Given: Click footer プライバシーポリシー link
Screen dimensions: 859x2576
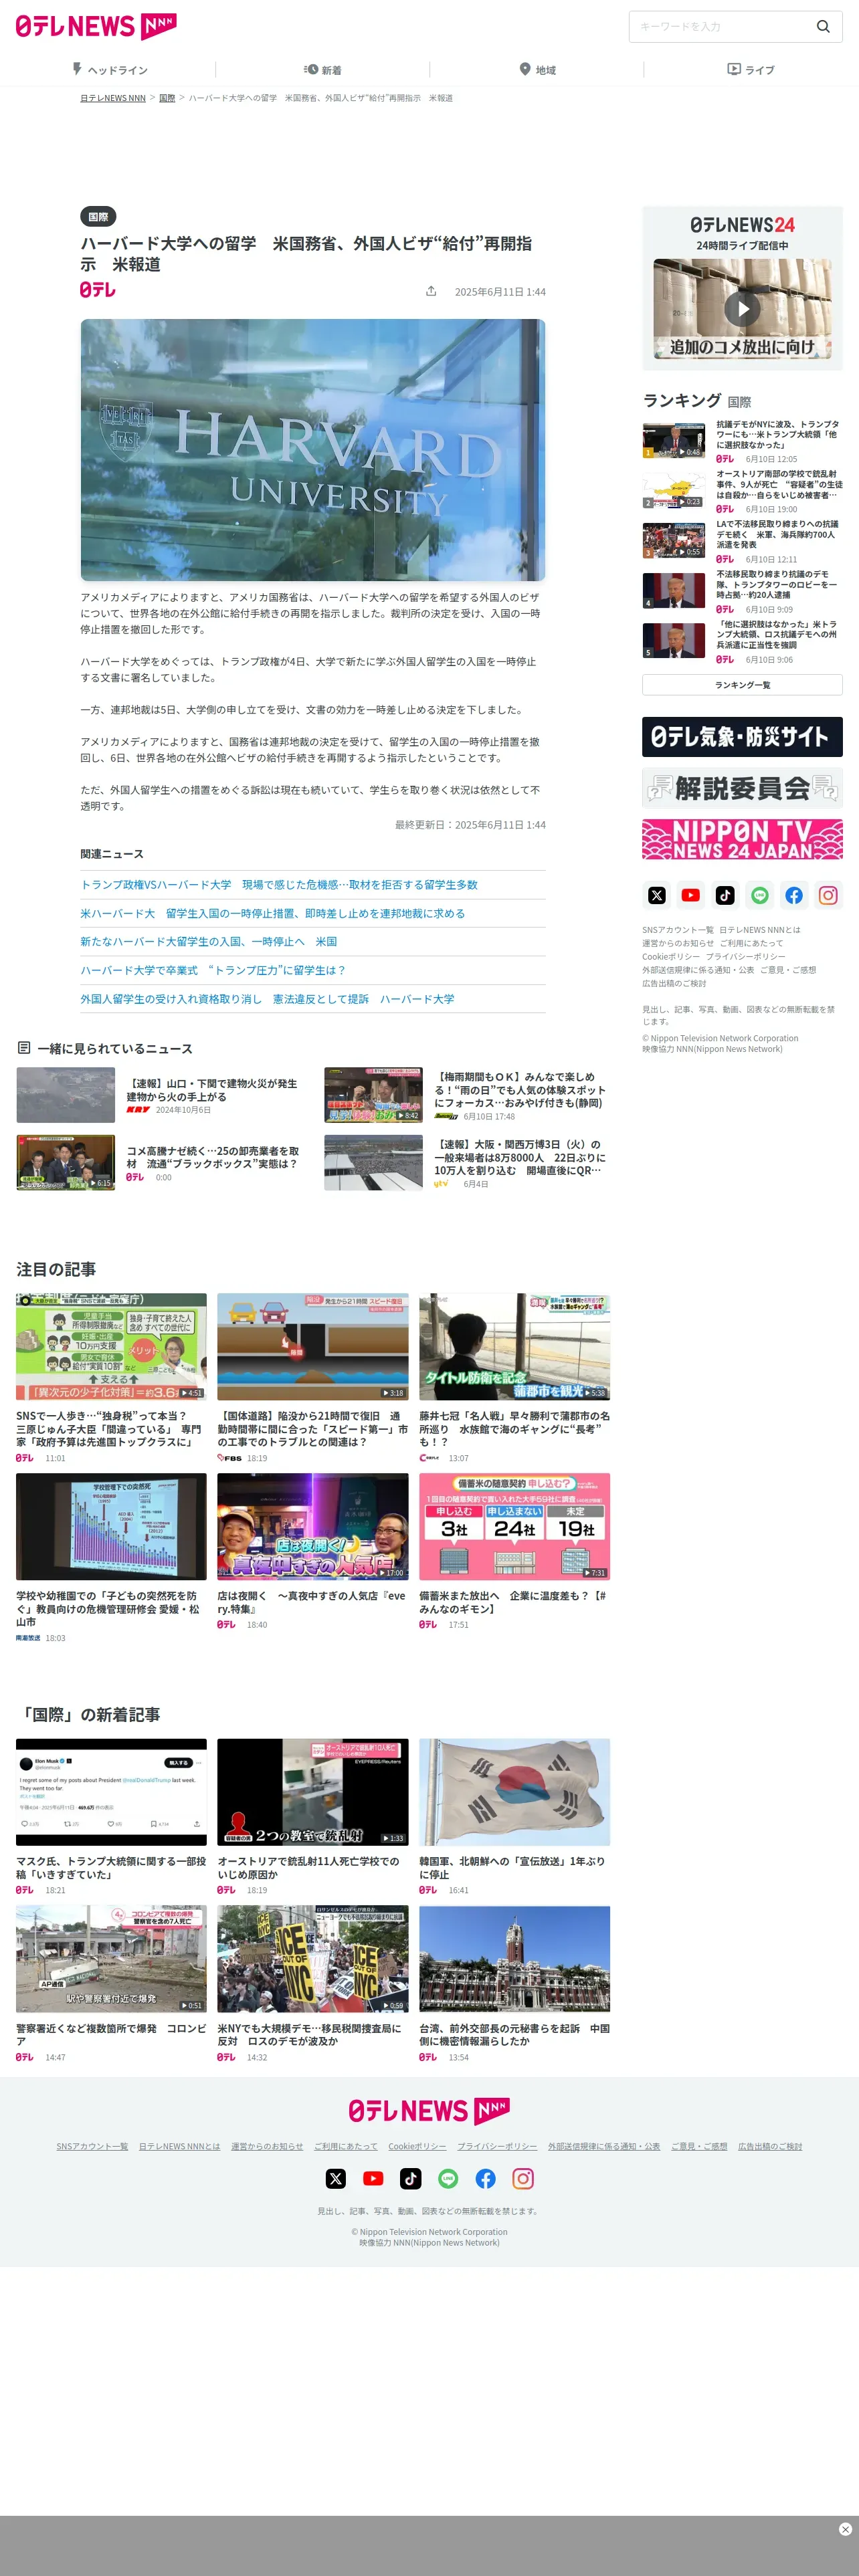Looking at the screenshot, I should pyautogui.click(x=497, y=2146).
